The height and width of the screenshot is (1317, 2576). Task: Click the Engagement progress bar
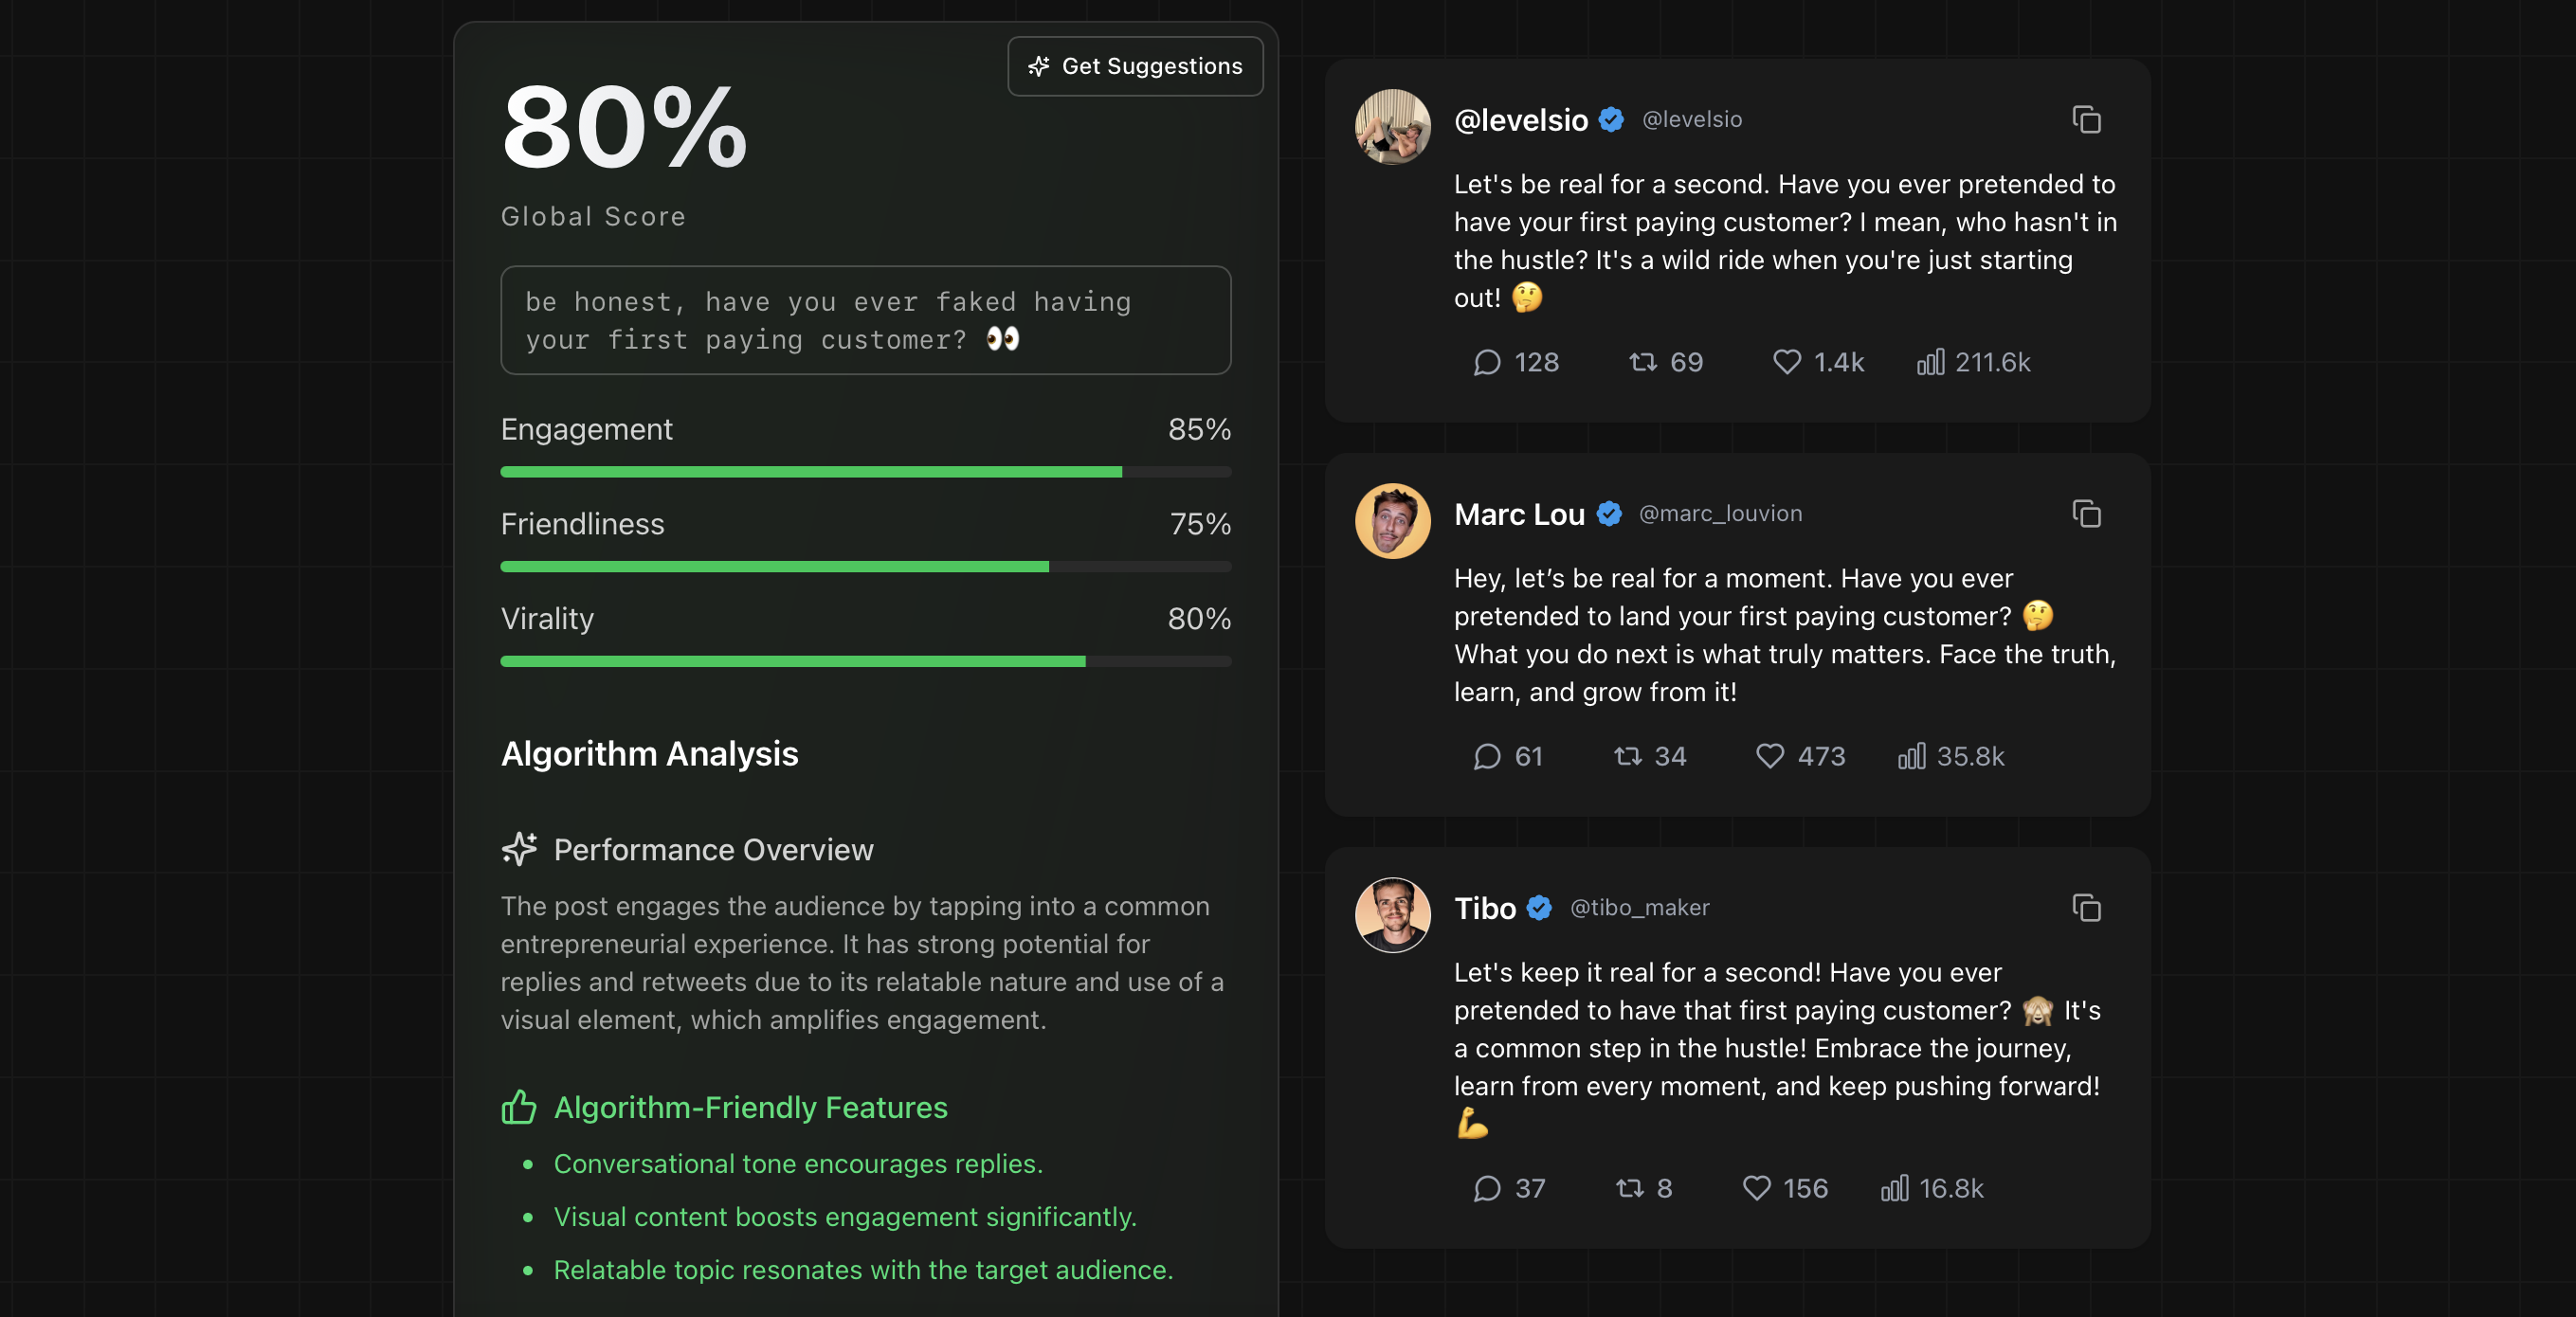(x=865, y=472)
